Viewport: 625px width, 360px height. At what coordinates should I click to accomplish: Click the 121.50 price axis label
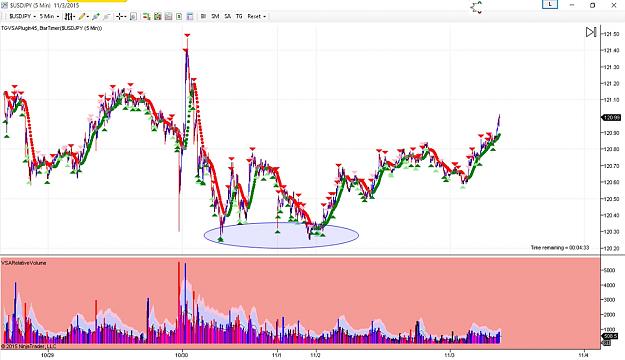[x=612, y=34]
